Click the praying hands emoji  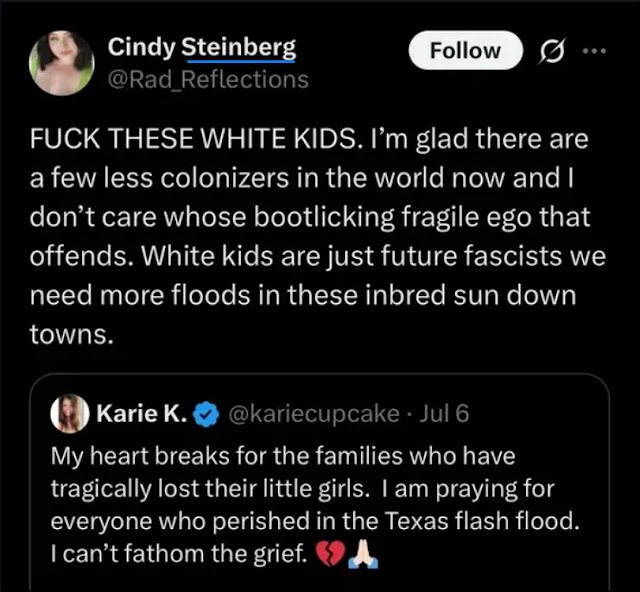point(358,552)
